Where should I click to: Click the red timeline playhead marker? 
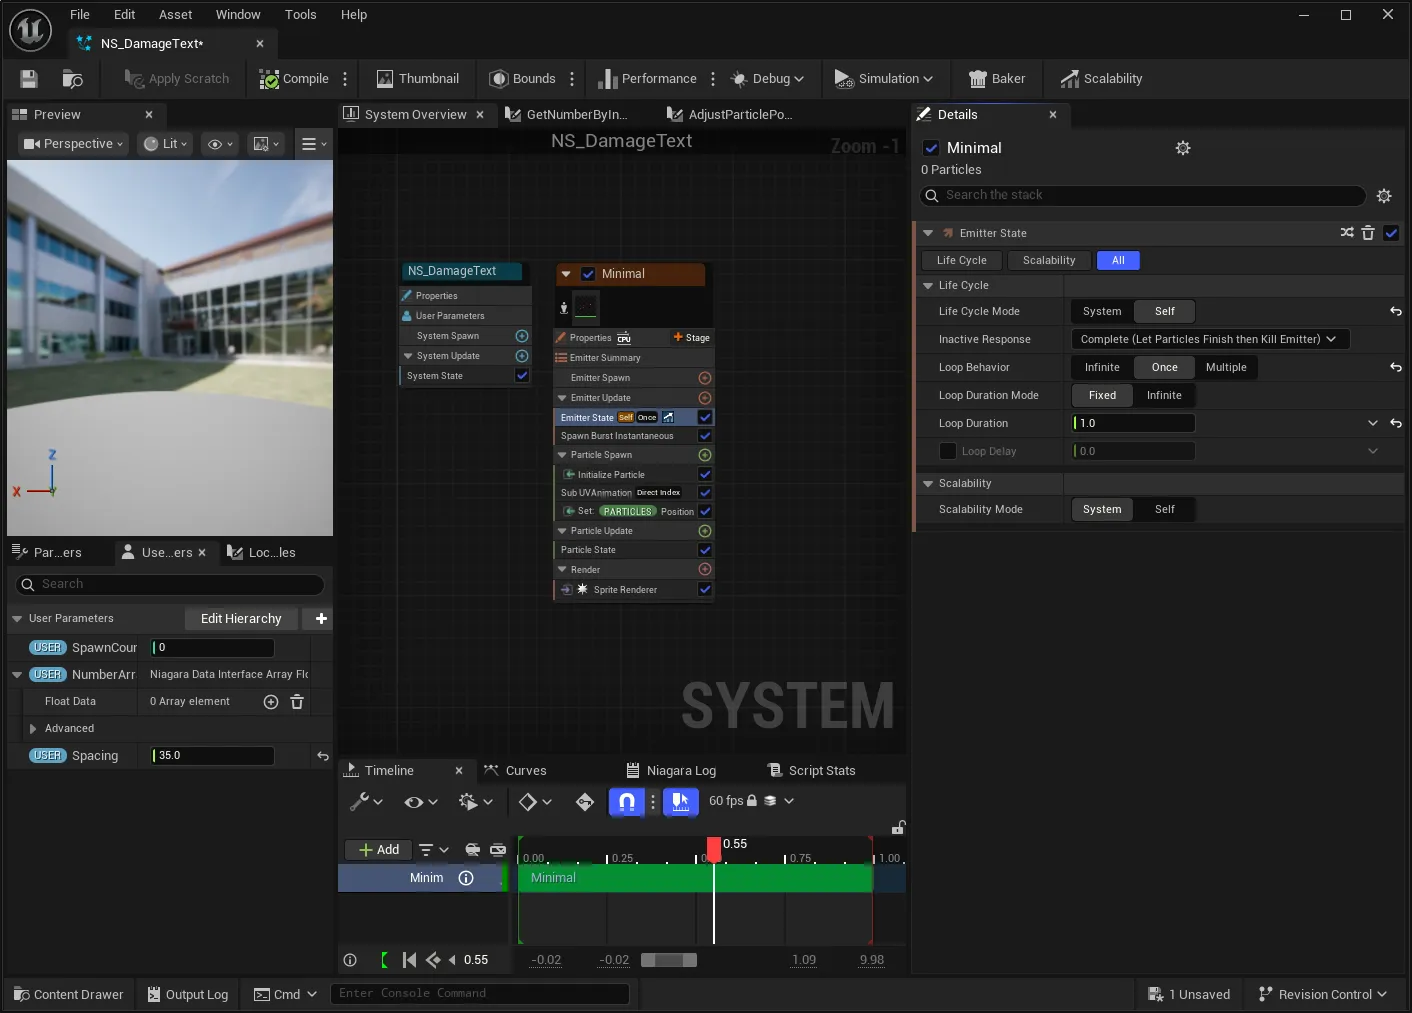pyautogui.click(x=714, y=849)
